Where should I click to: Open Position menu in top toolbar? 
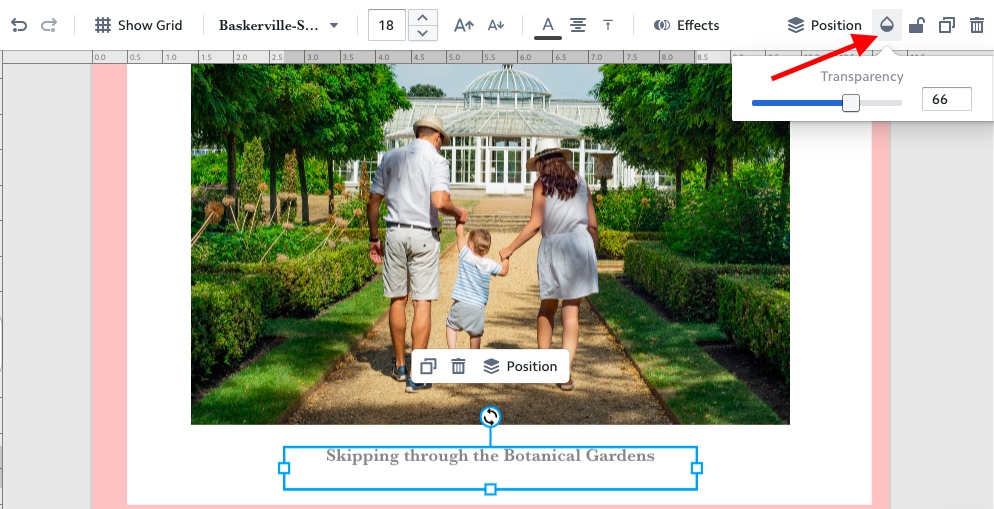click(824, 25)
